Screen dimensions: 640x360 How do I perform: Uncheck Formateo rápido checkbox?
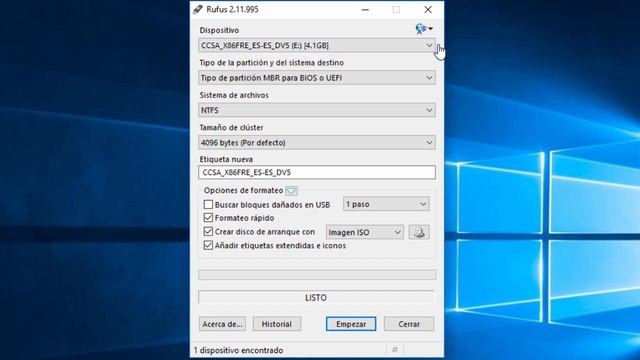[208, 218]
